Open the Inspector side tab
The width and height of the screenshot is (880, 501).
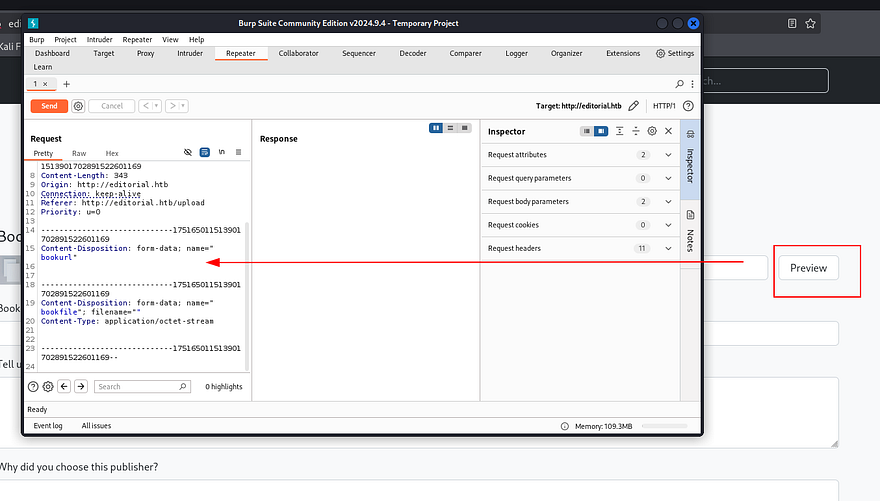(x=690, y=158)
